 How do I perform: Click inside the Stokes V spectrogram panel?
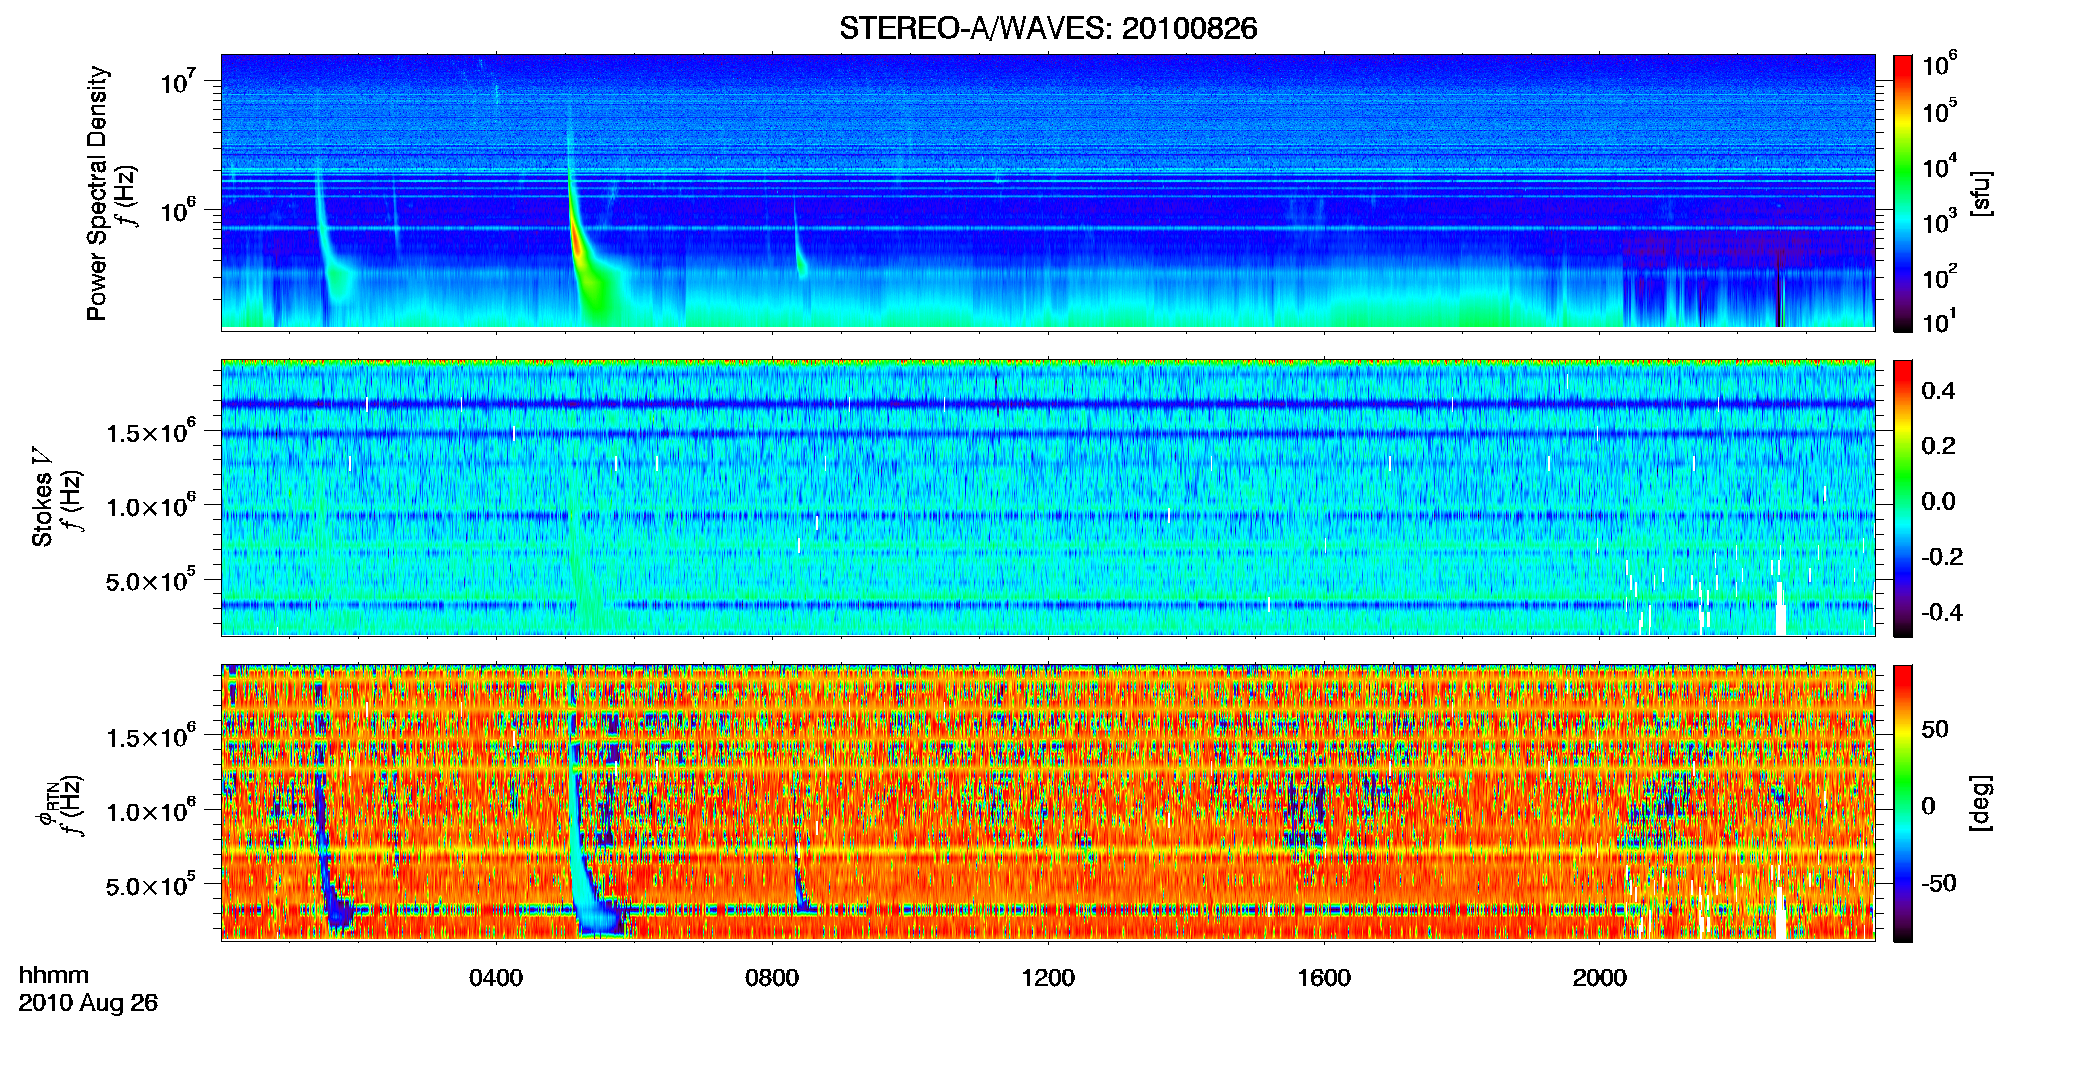[x=1048, y=498]
